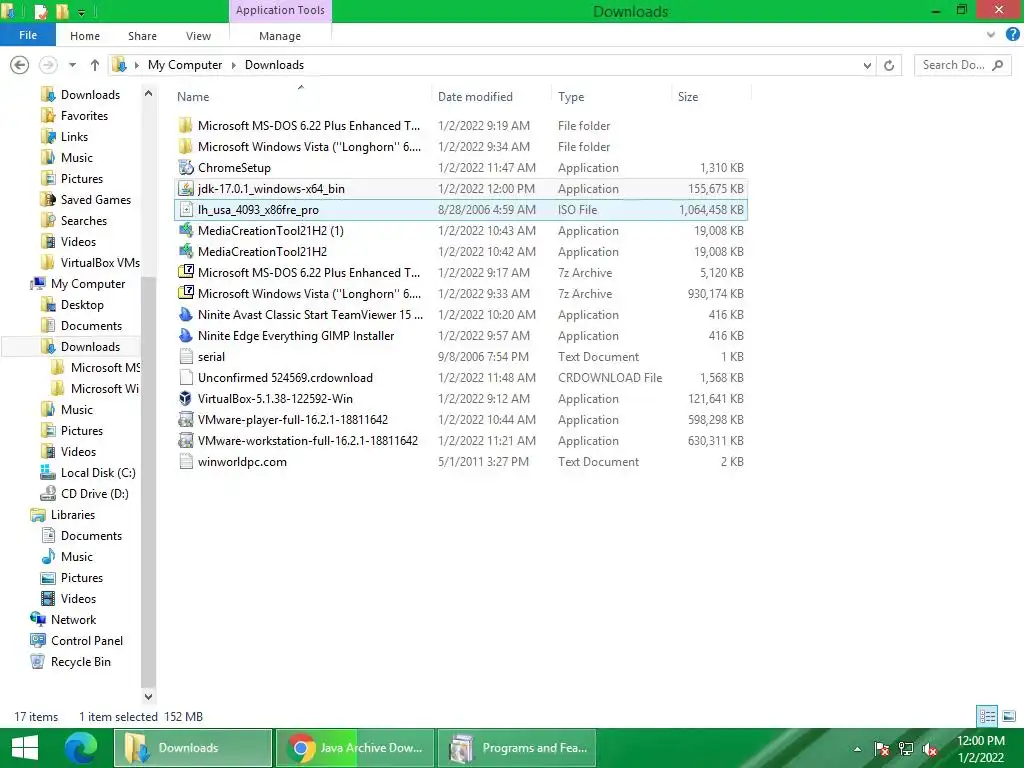Sort by the Size column header
The height and width of the screenshot is (768, 1024).
pyautogui.click(x=688, y=97)
